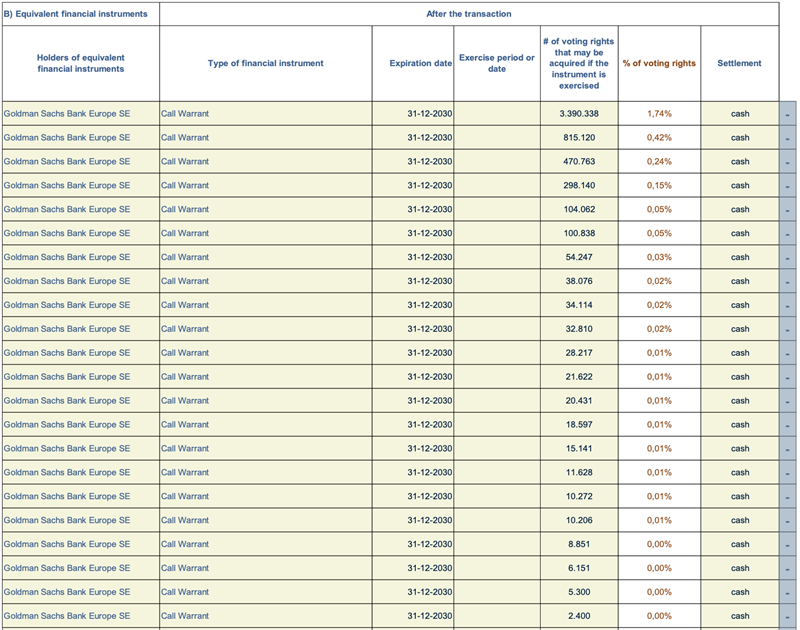Click the 470.763 value cell

pyautogui.click(x=579, y=162)
